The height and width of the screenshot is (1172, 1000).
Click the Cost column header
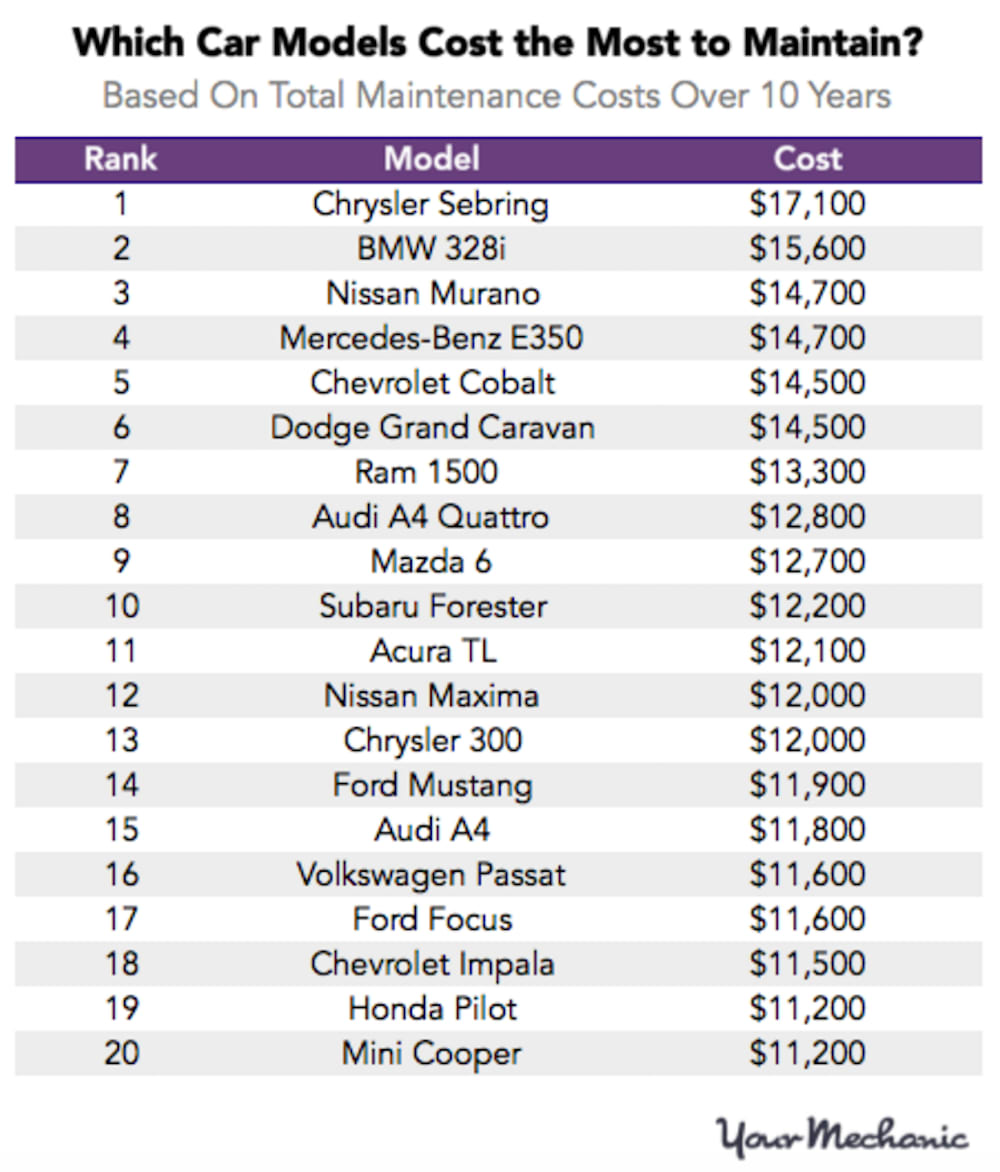click(x=807, y=159)
